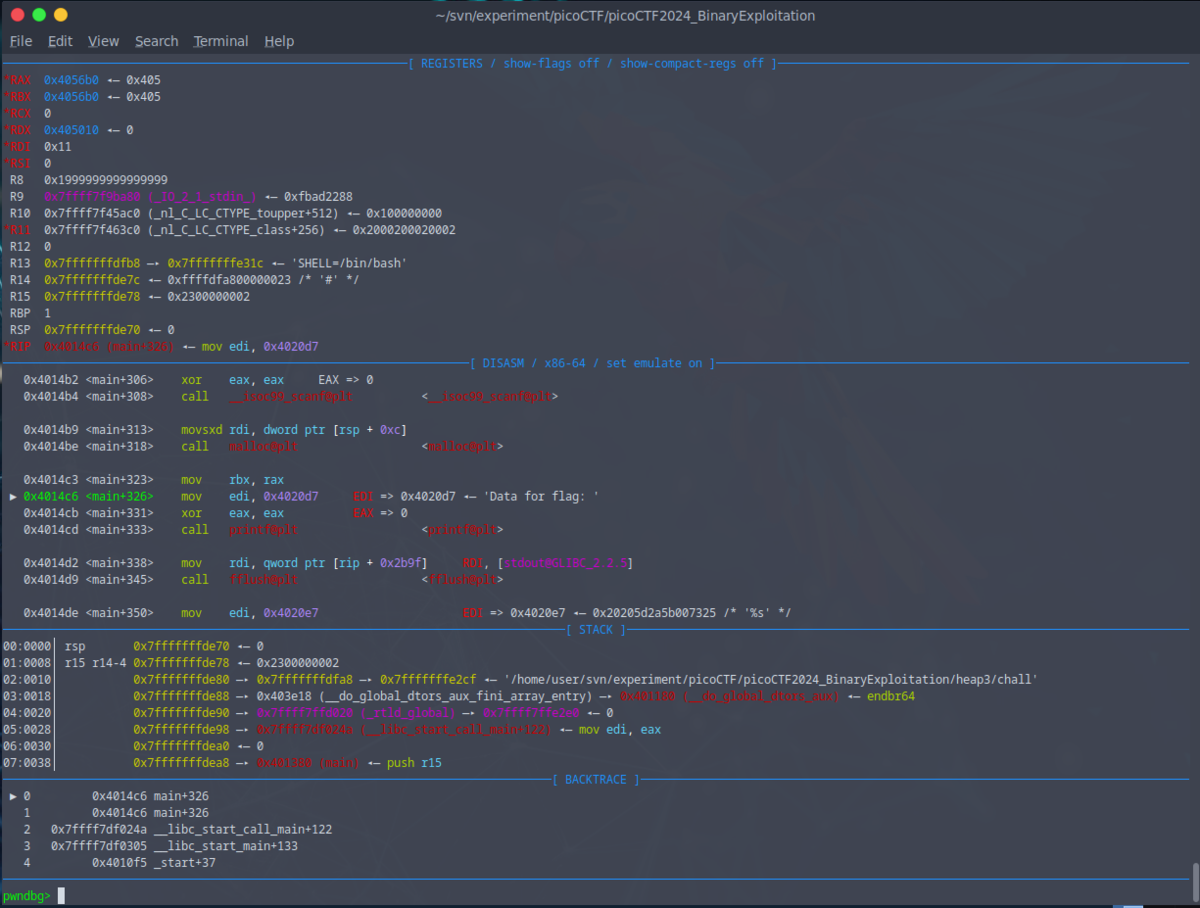
Task: Click stack entry 06:0030 address 0x7fffffffdea0
Action: point(181,746)
